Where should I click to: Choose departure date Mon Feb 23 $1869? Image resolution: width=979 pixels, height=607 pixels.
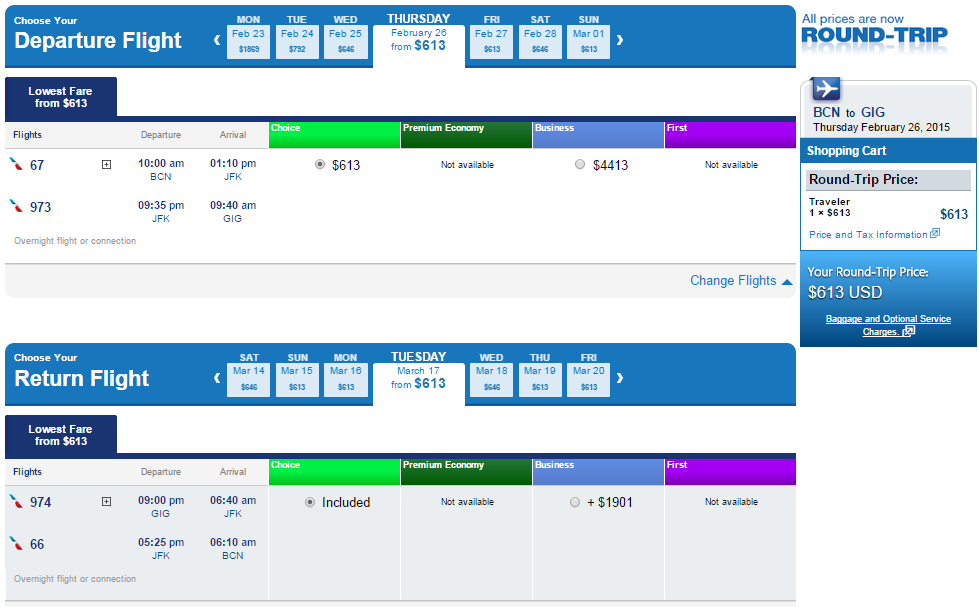(248, 42)
